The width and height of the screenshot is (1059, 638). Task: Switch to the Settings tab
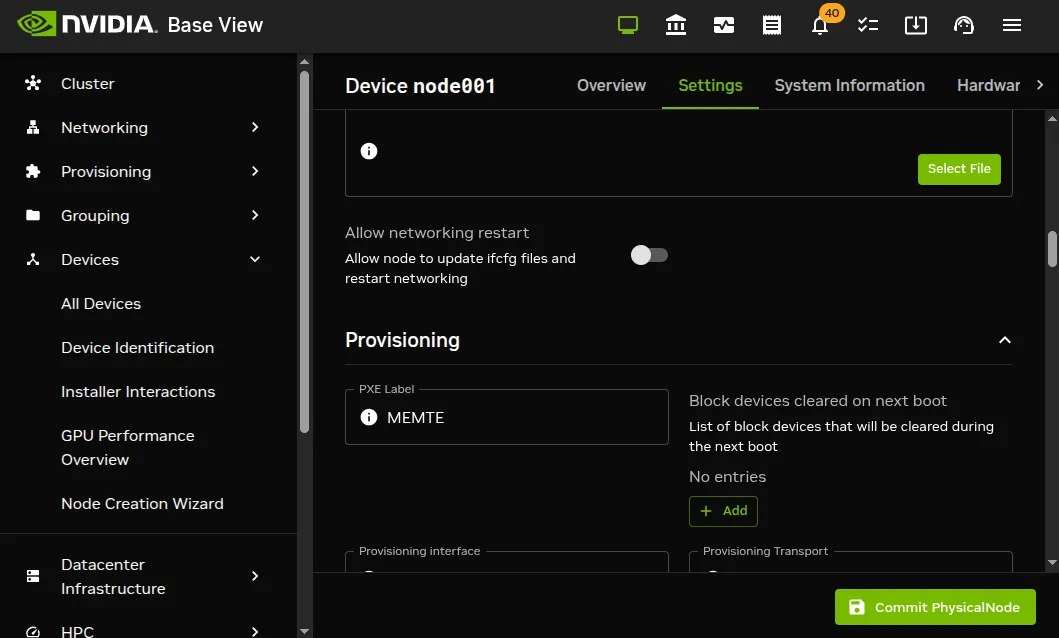pos(711,85)
